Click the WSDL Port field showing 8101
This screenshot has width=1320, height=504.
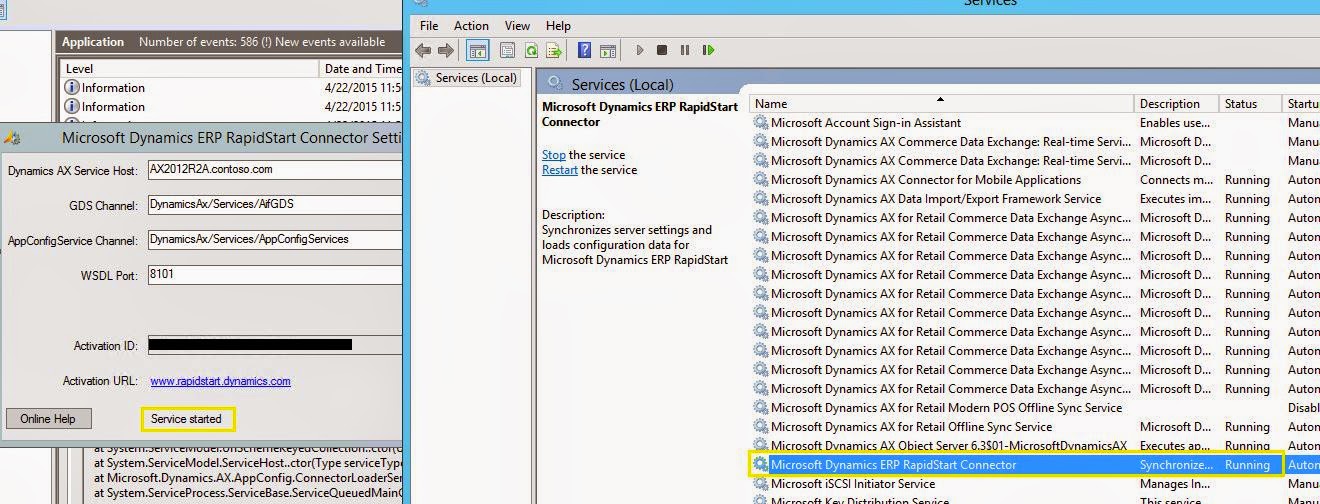[x=275, y=274]
